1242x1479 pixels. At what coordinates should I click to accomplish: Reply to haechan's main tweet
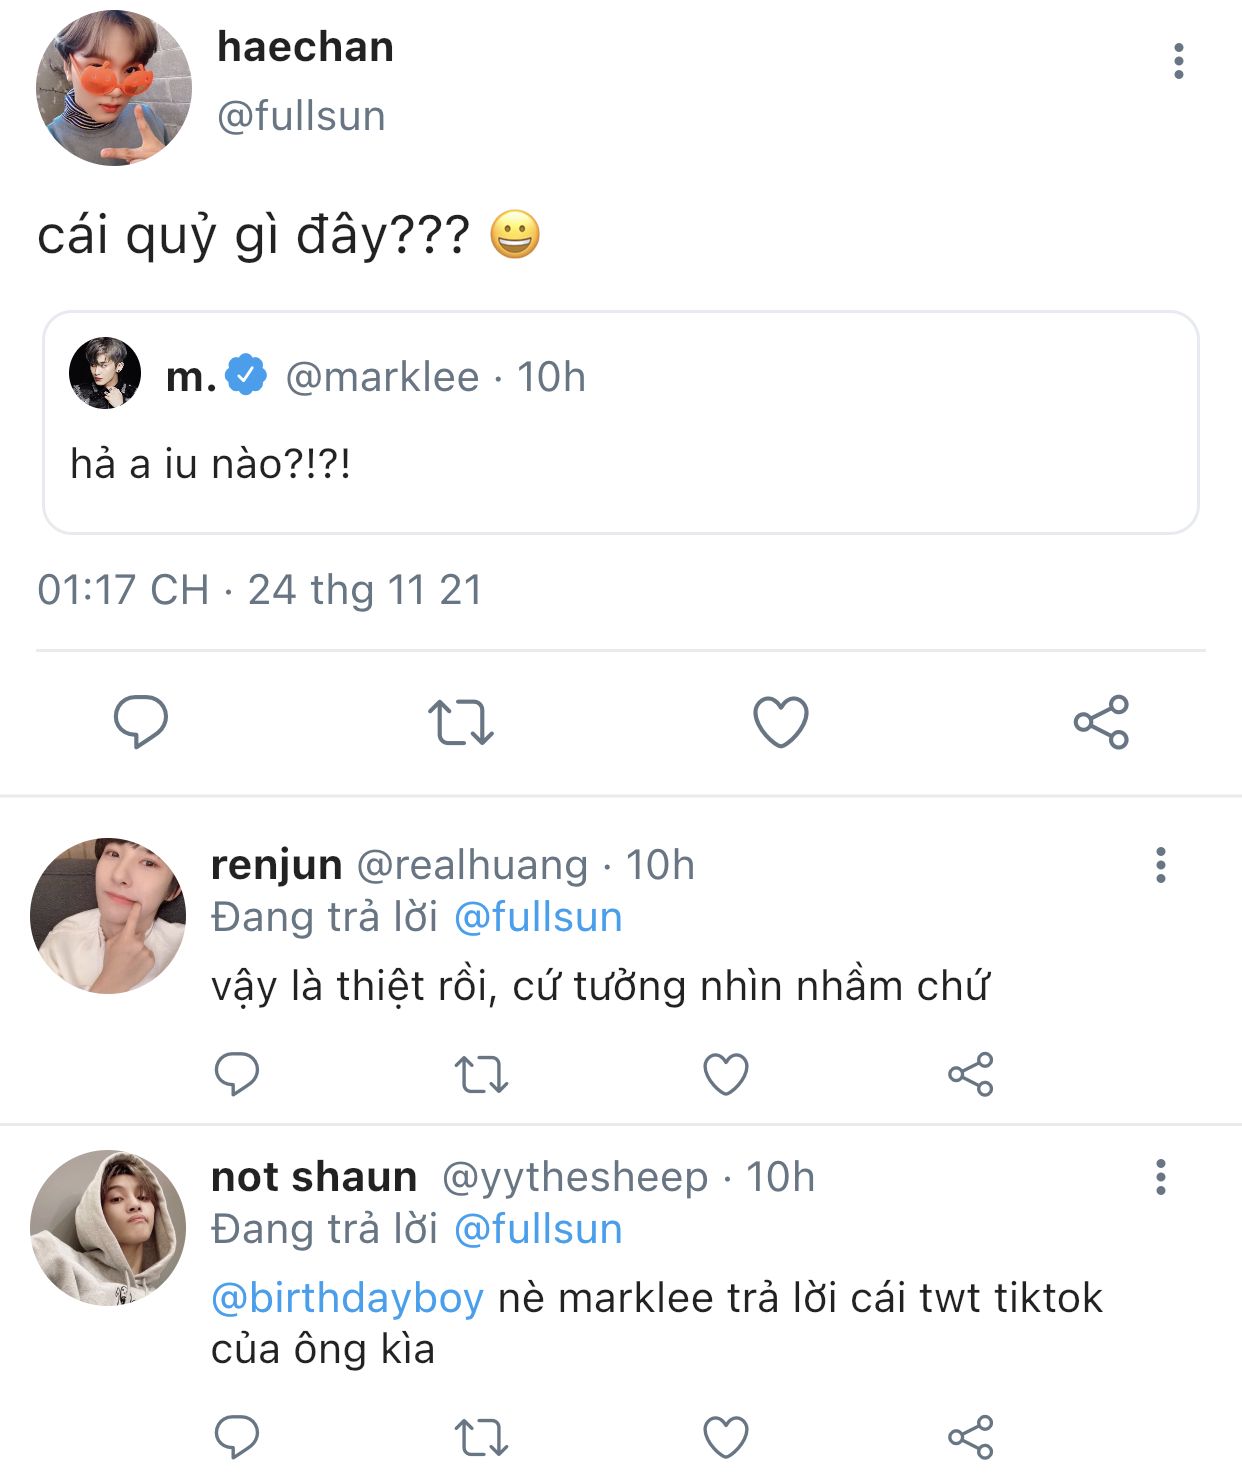(141, 721)
